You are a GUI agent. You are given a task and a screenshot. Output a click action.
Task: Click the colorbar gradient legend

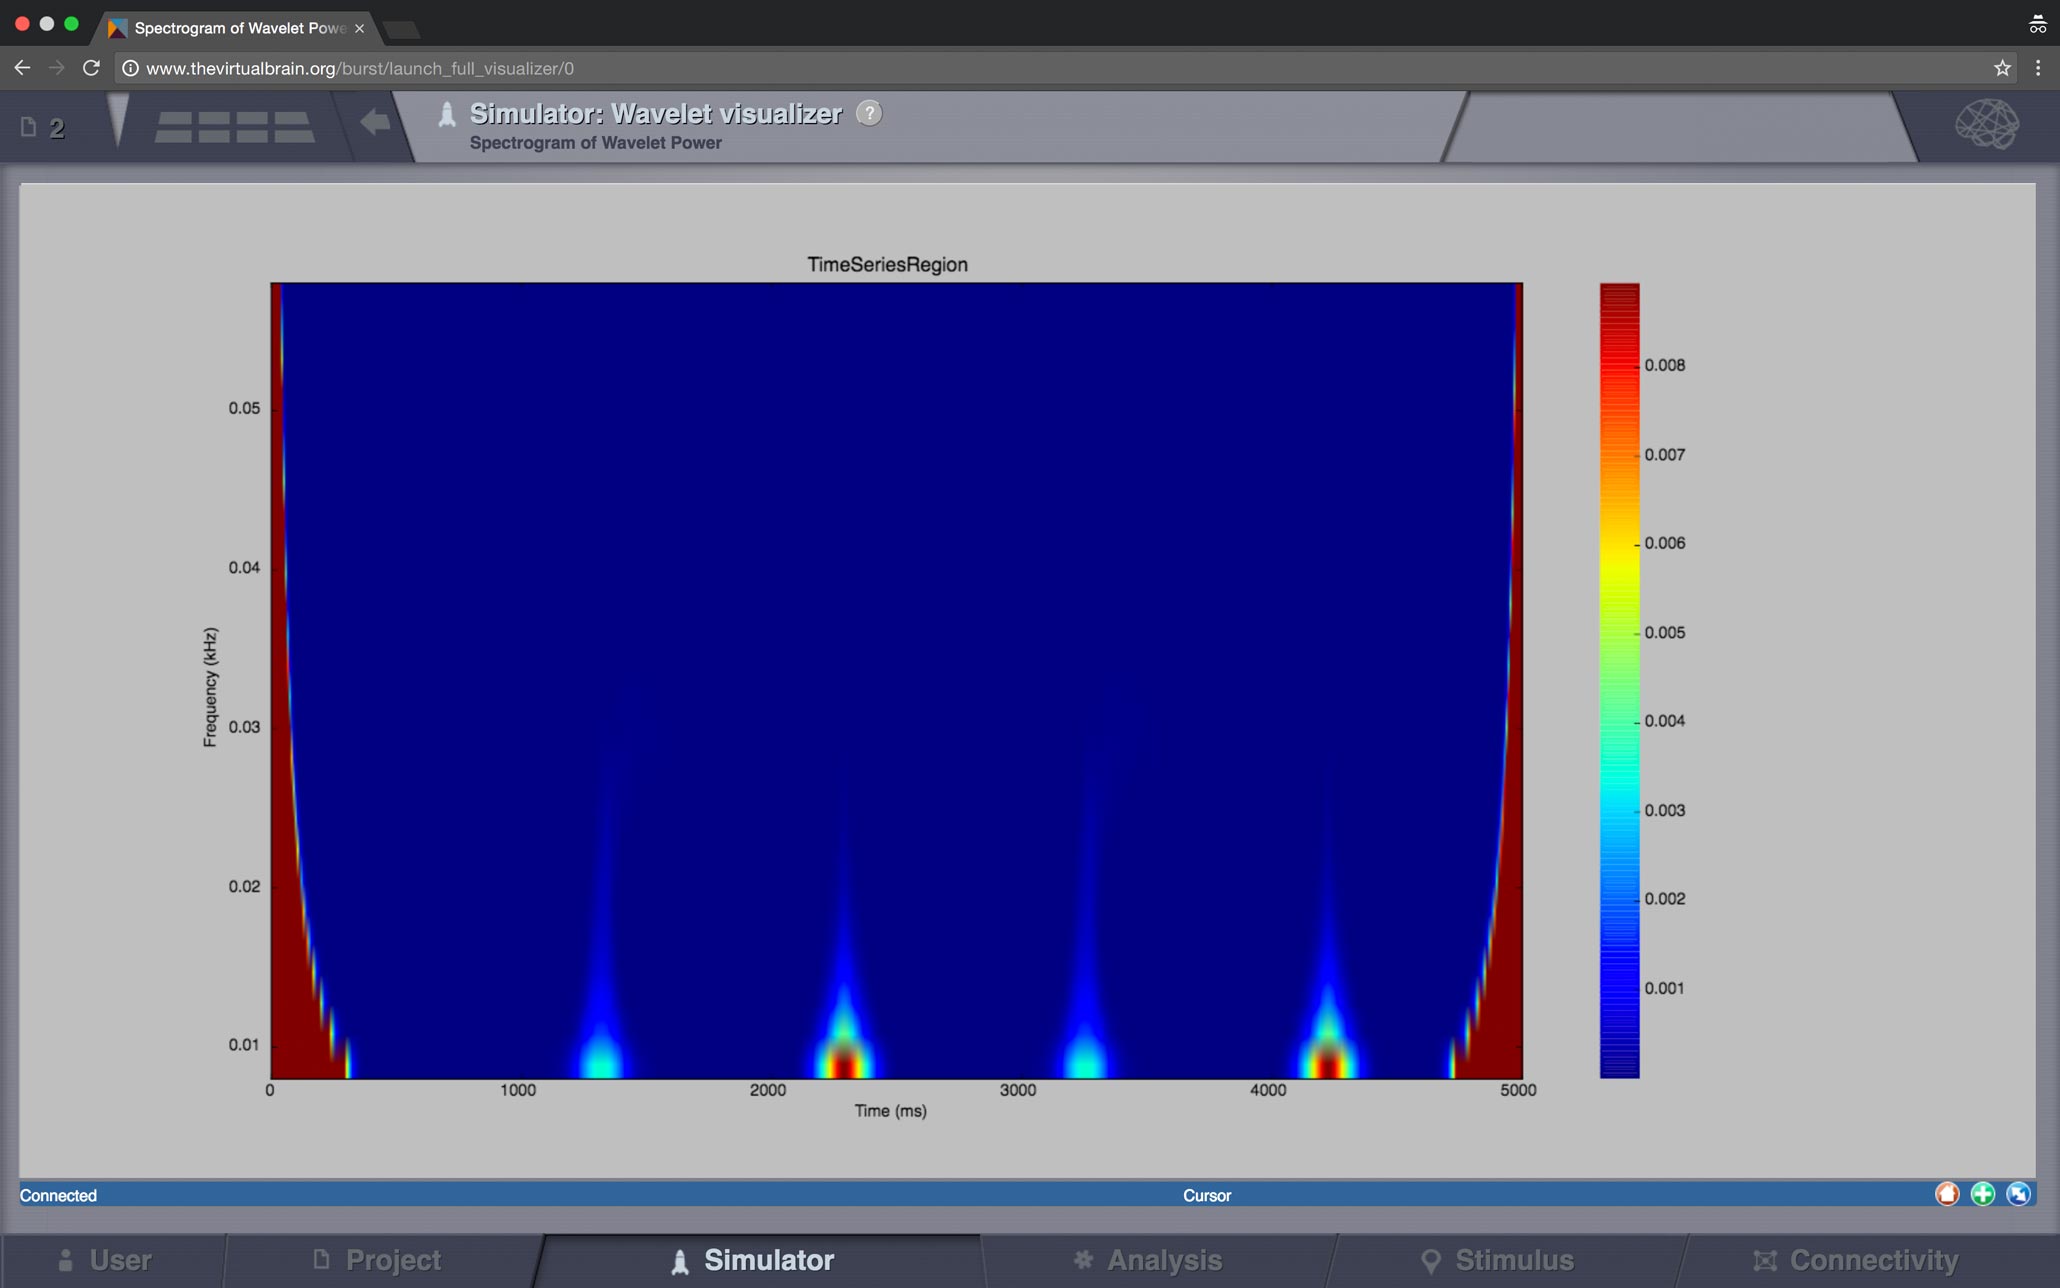[1619, 680]
